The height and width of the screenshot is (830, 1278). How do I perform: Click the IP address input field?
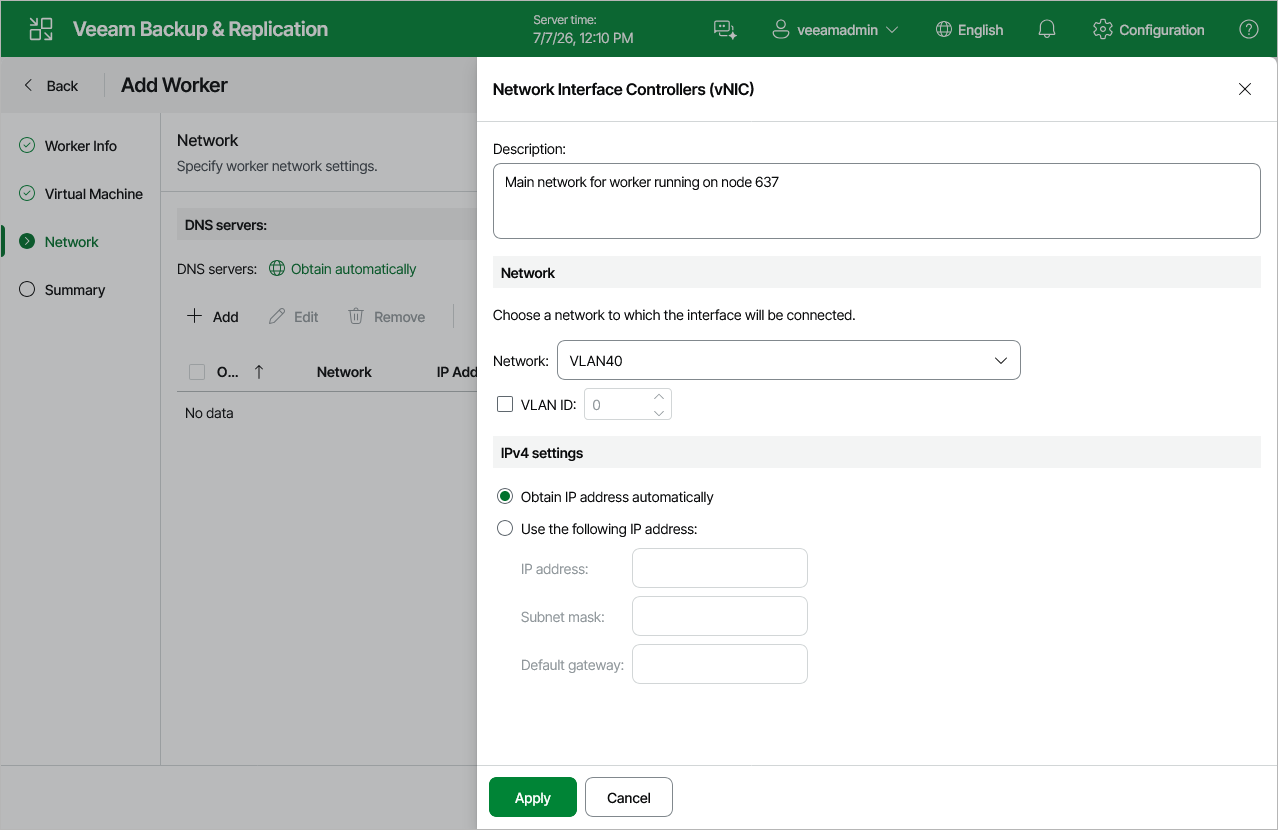720,568
